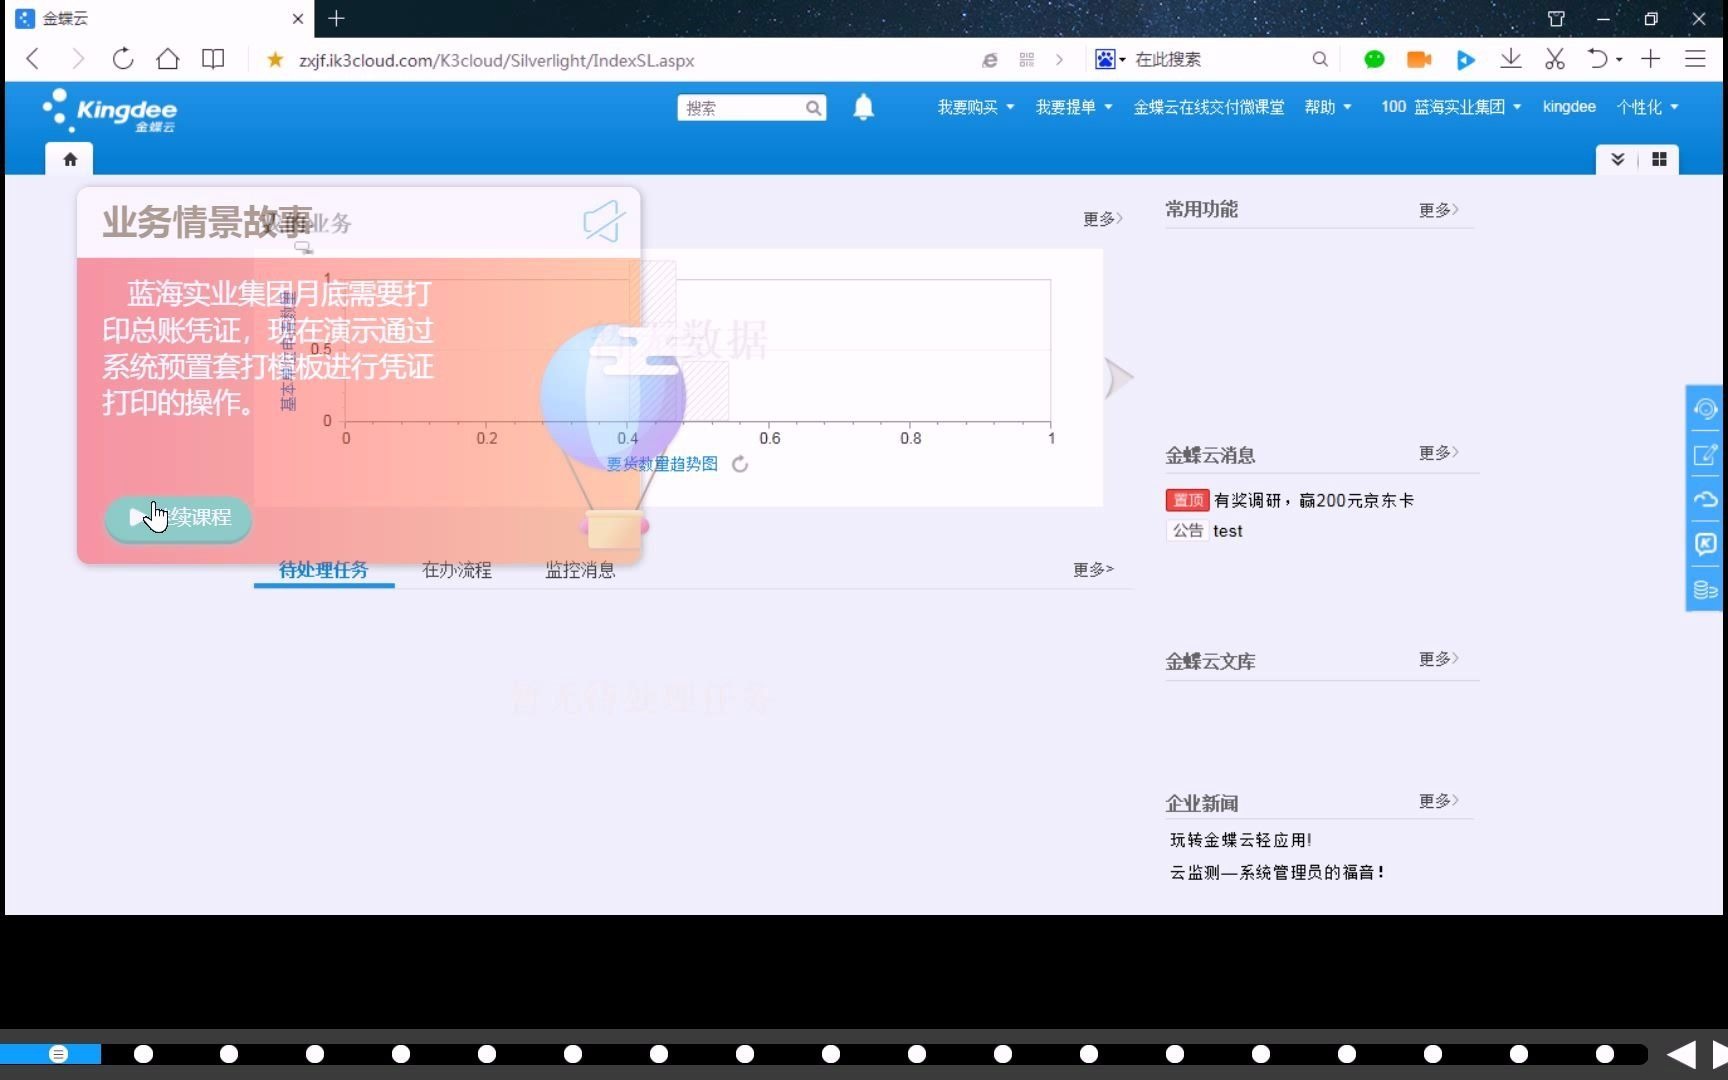This screenshot has height=1080, width=1728.
Task: Click the browser skin shirt icon
Action: 1556,19
